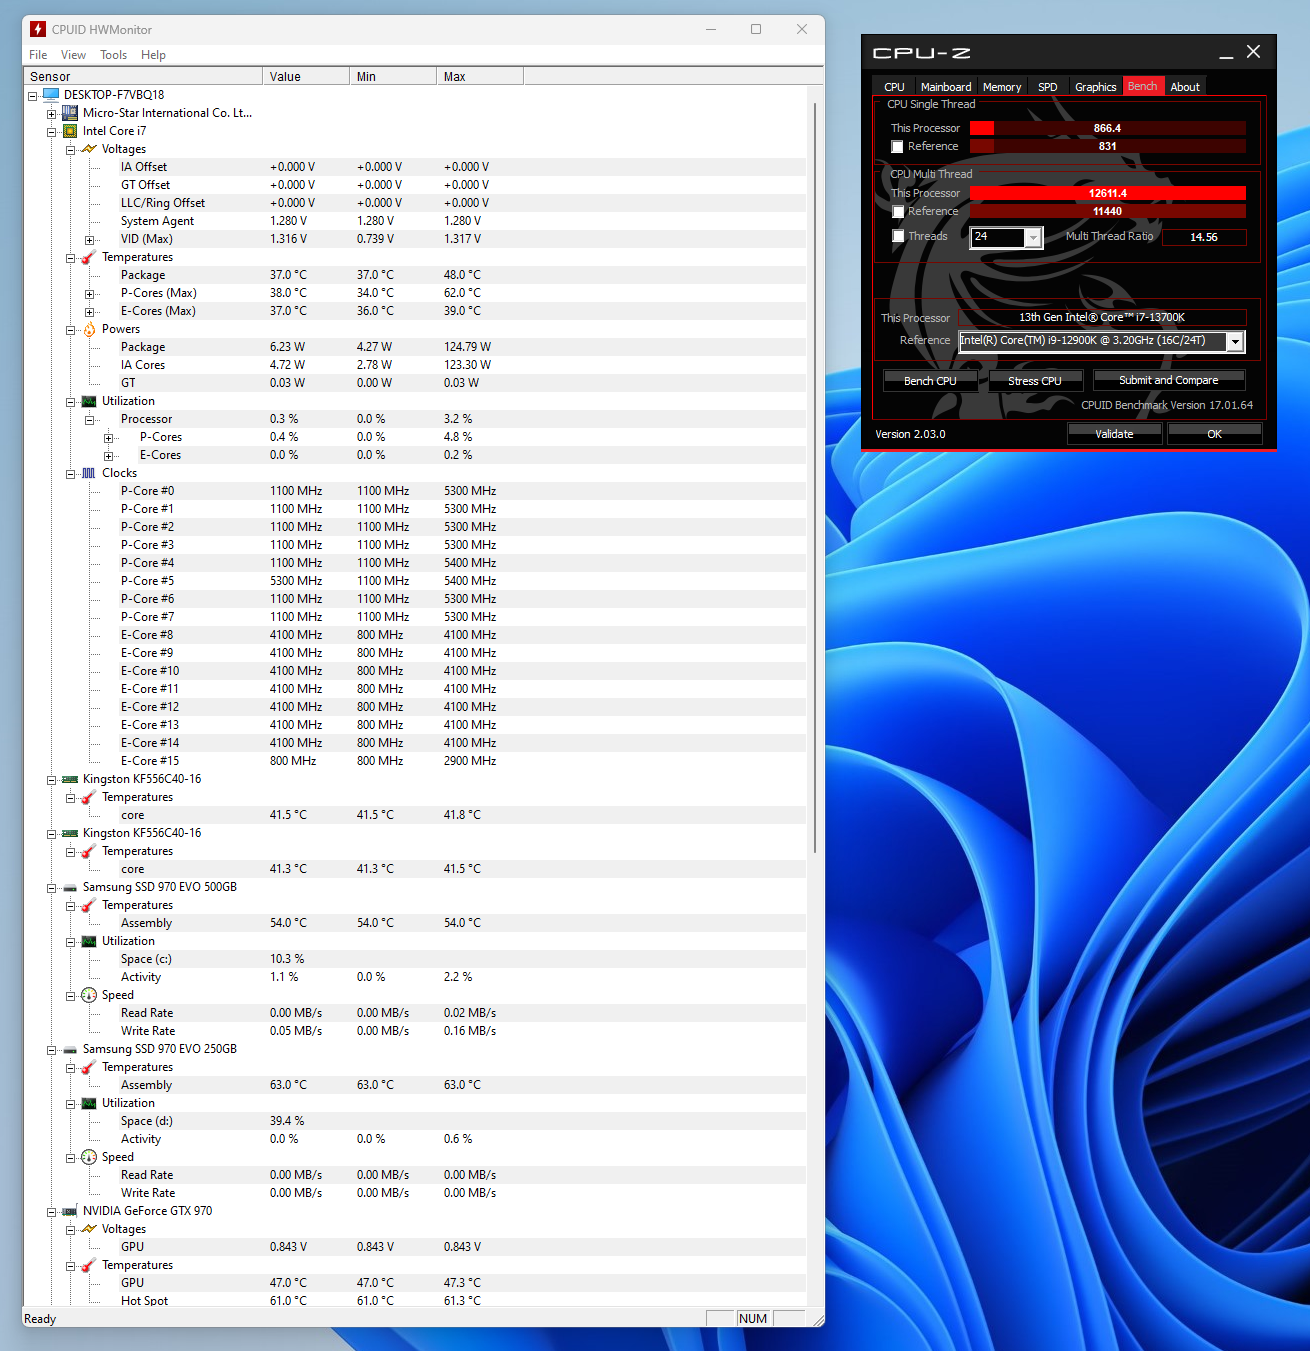The height and width of the screenshot is (1351, 1310).
Task: Click the Stress CPU button
Action: coord(1035,381)
